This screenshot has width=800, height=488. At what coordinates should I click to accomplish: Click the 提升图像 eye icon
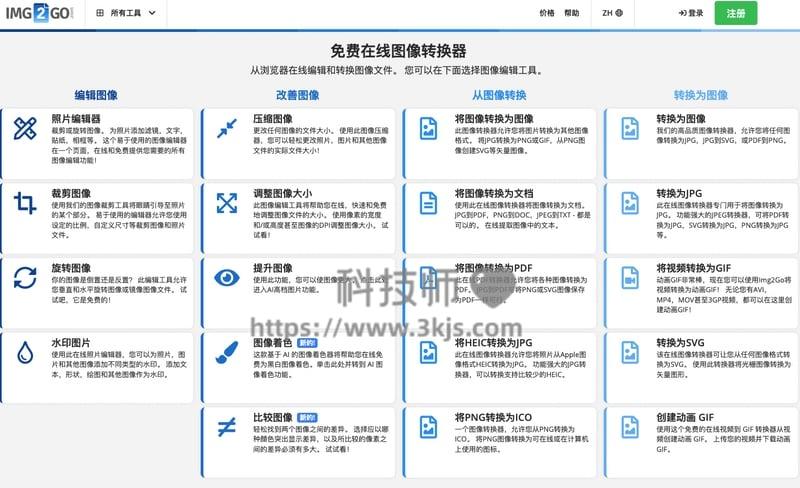tap(227, 278)
